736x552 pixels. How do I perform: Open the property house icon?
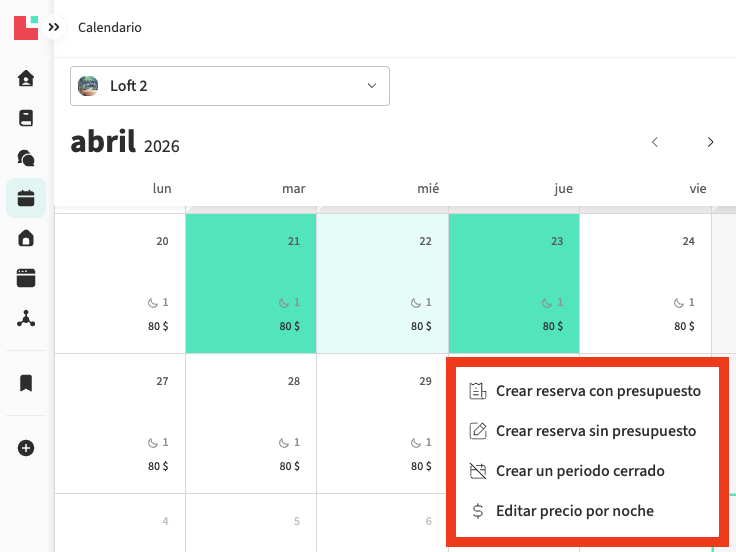[x=26, y=238]
